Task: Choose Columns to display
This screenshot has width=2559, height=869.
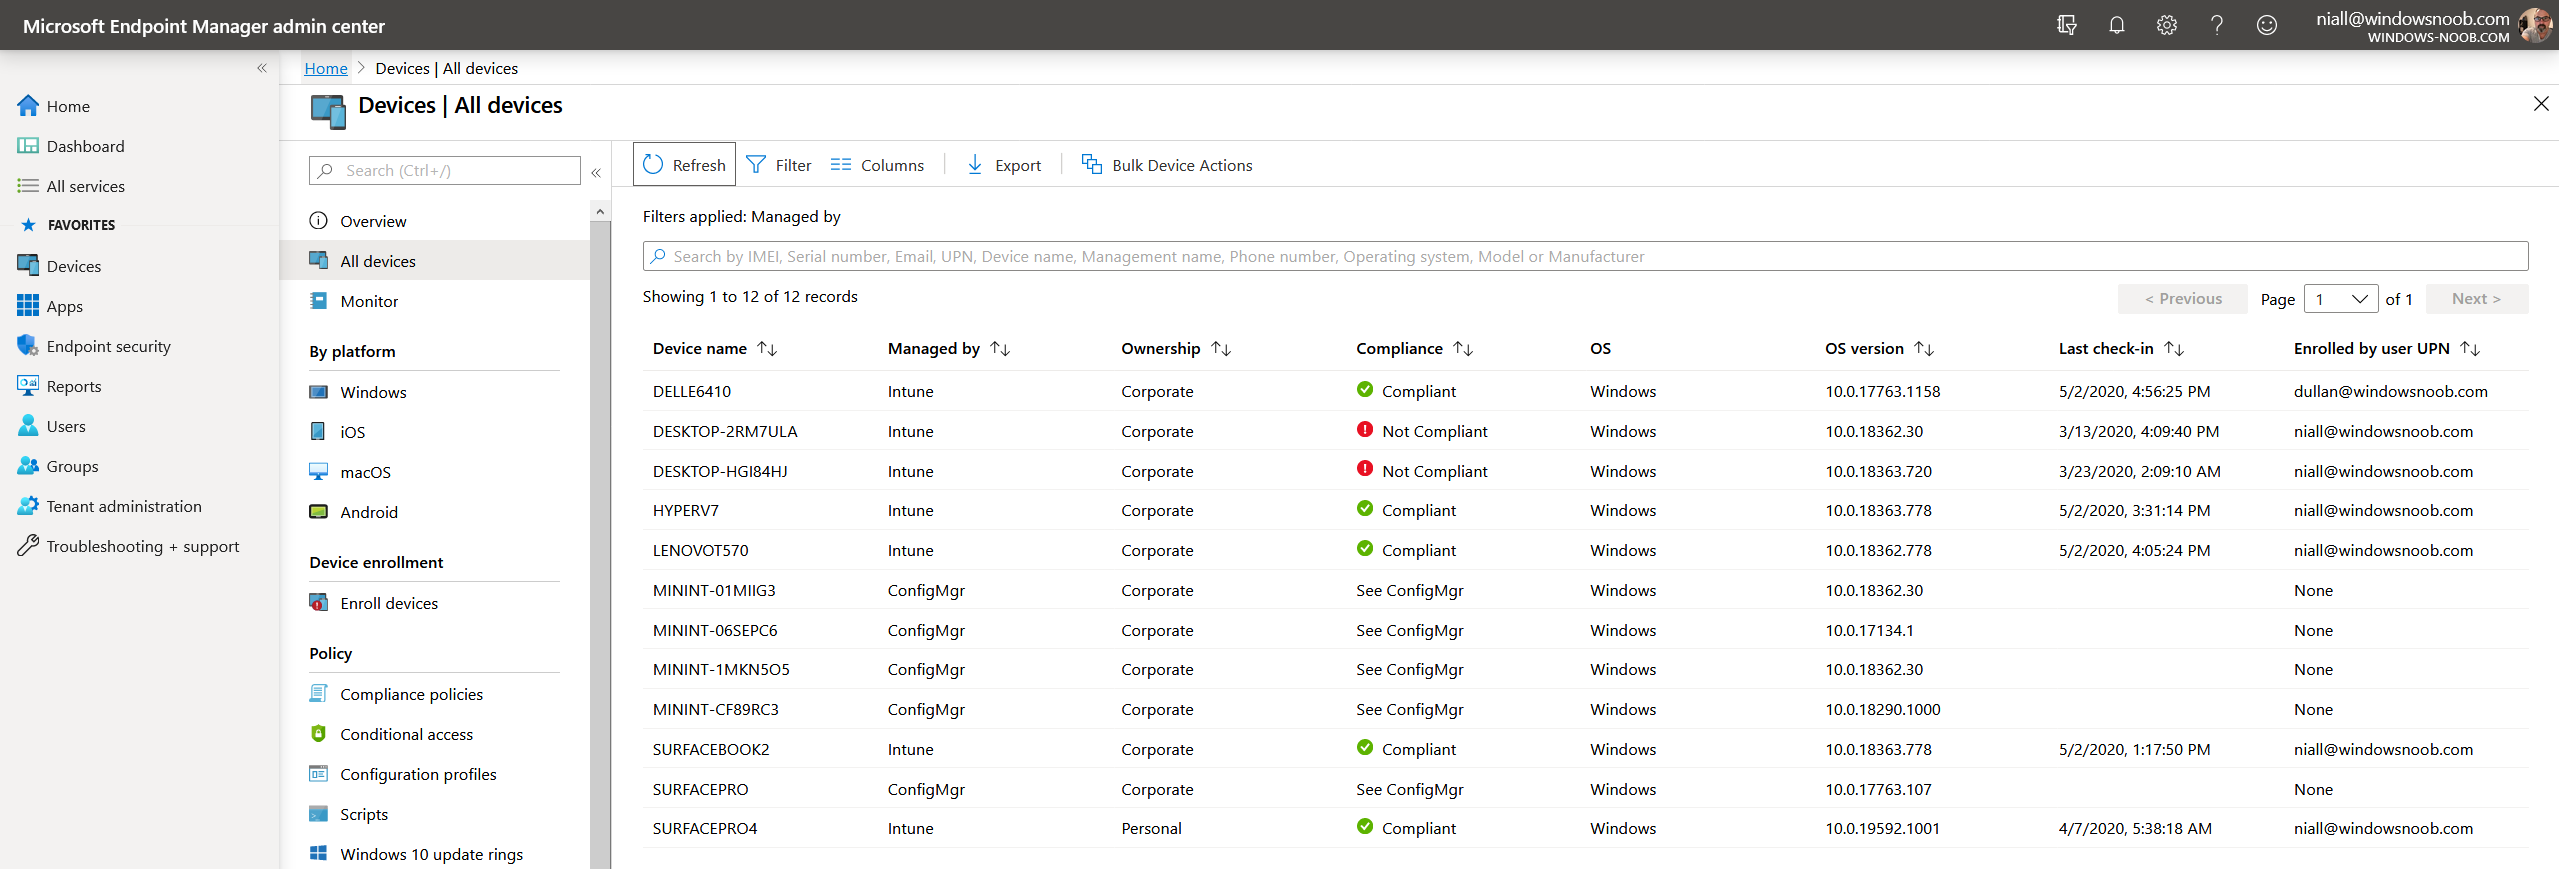Action: click(878, 165)
